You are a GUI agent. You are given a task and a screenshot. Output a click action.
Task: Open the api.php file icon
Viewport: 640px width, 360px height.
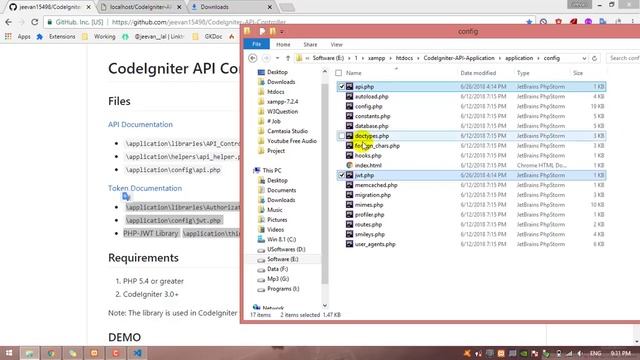point(349,87)
